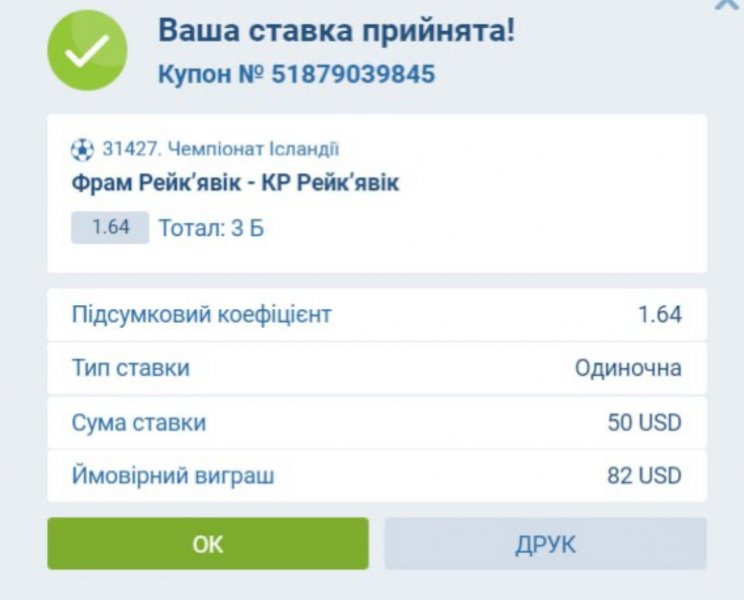Select the "31427. Чемпіонат Ісландії" league label

click(x=220, y=150)
